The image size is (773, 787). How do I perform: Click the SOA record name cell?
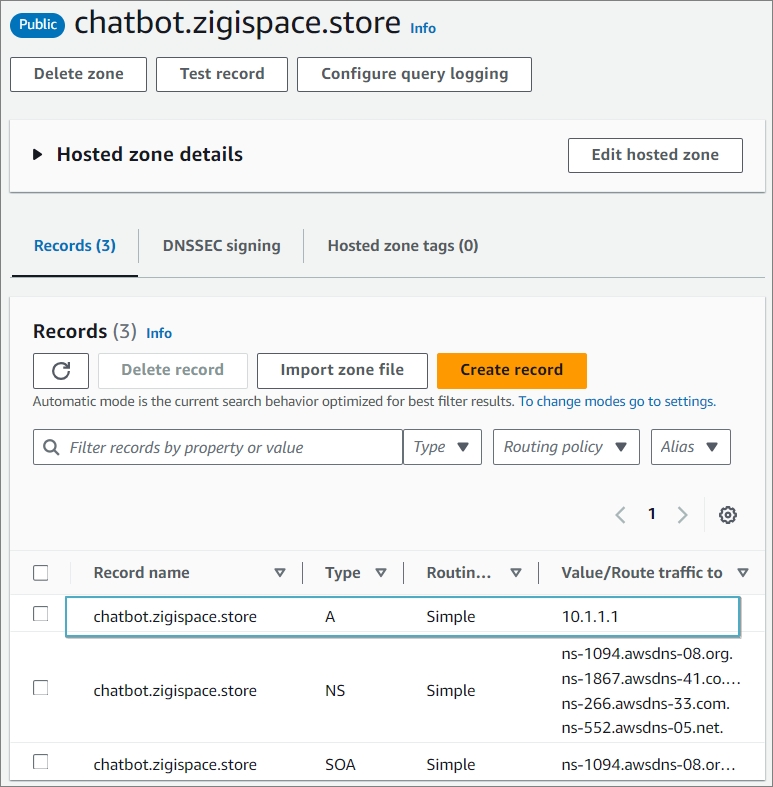175,764
